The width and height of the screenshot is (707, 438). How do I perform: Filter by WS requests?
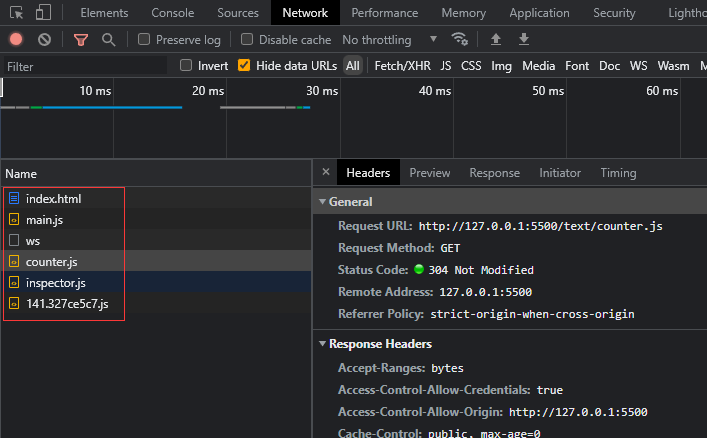(x=638, y=66)
